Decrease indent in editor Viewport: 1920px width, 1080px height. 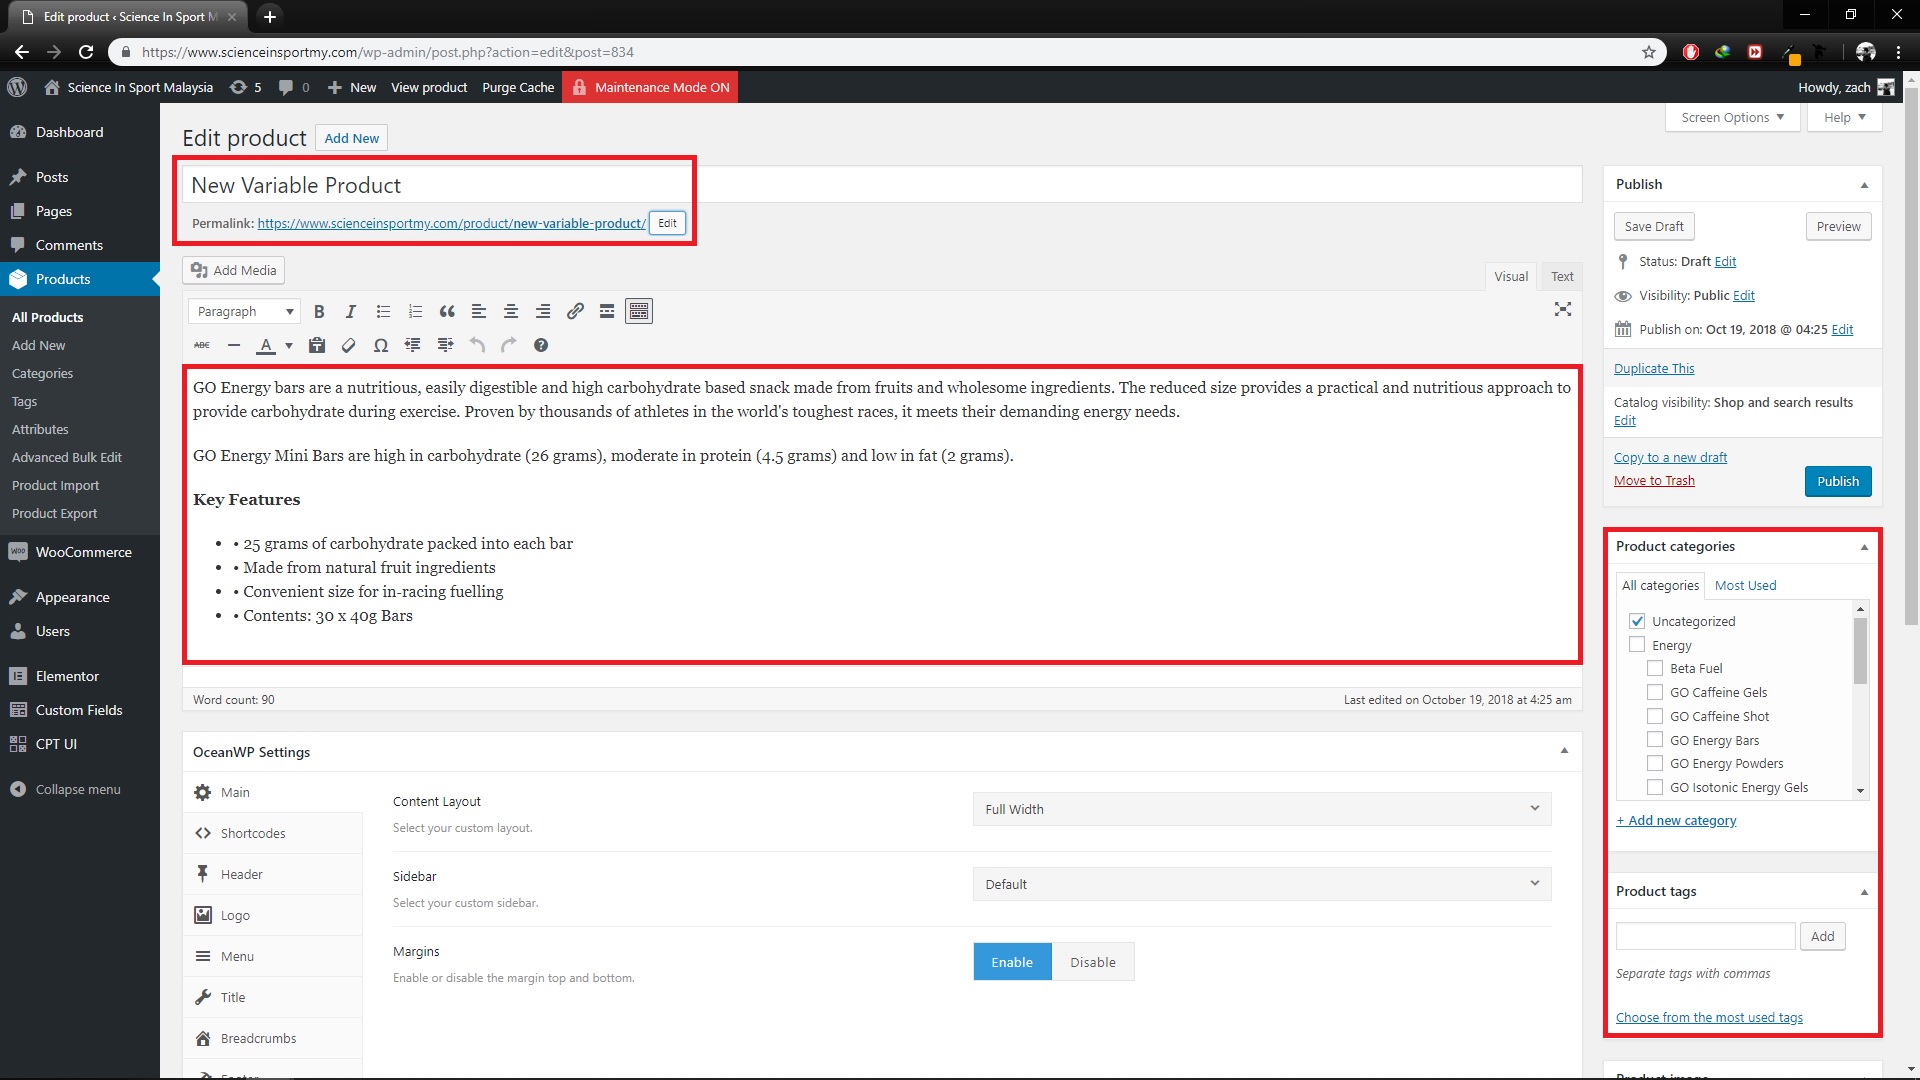click(x=413, y=345)
